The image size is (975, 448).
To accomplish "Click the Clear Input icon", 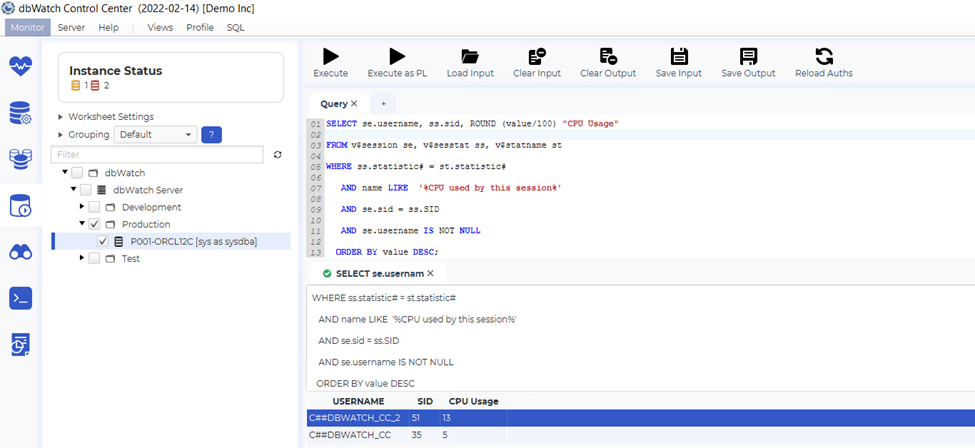I will click(537, 57).
